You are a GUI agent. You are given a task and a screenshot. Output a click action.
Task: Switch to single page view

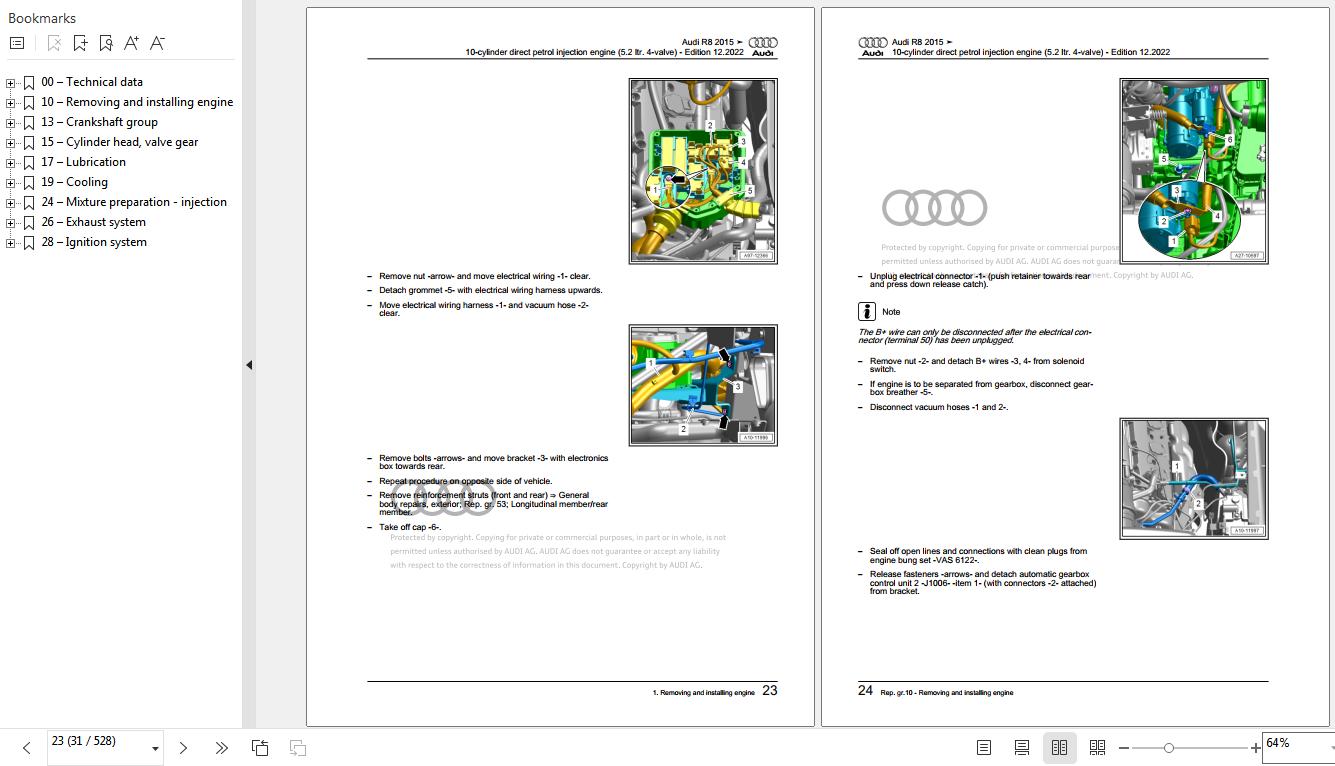(984, 748)
